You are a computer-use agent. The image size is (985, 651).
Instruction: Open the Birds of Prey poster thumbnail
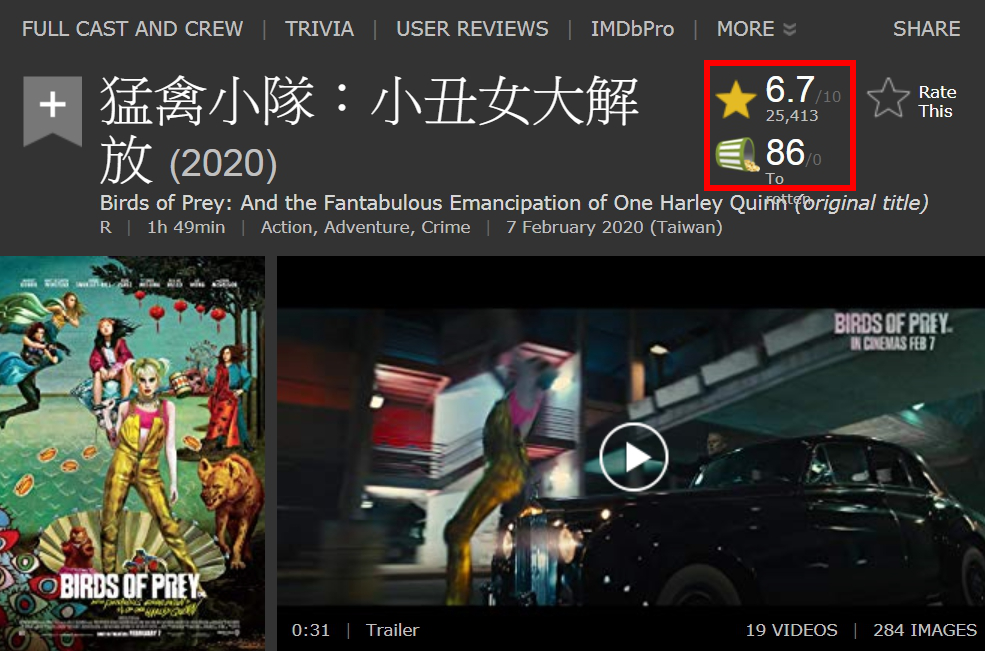click(132, 453)
